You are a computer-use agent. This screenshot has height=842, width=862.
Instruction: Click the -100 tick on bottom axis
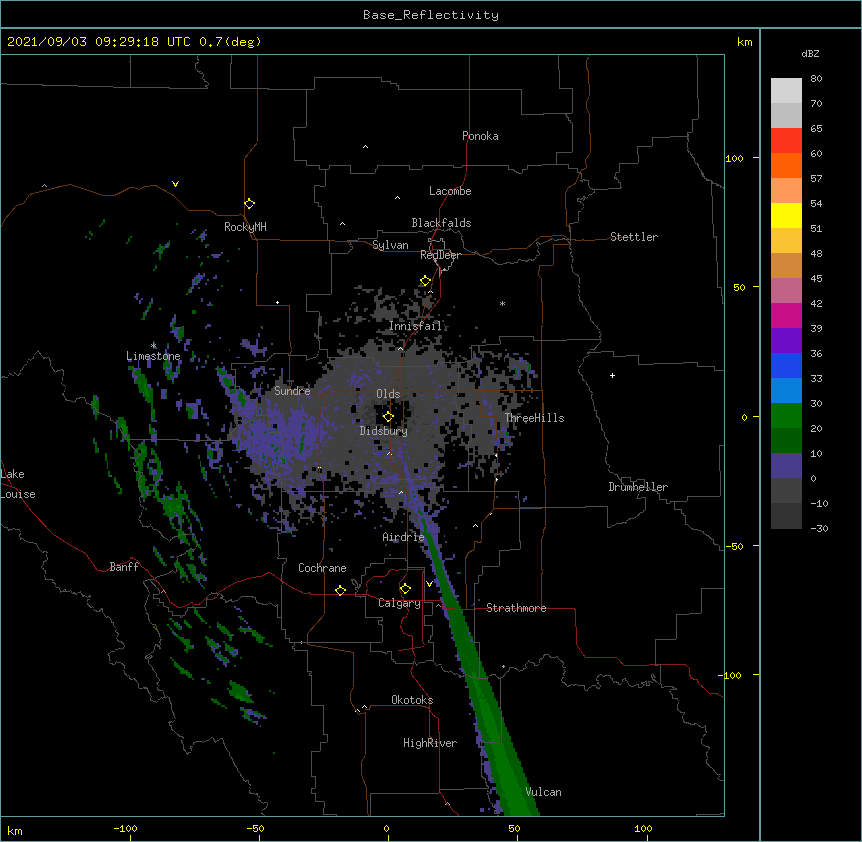coord(125,828)
